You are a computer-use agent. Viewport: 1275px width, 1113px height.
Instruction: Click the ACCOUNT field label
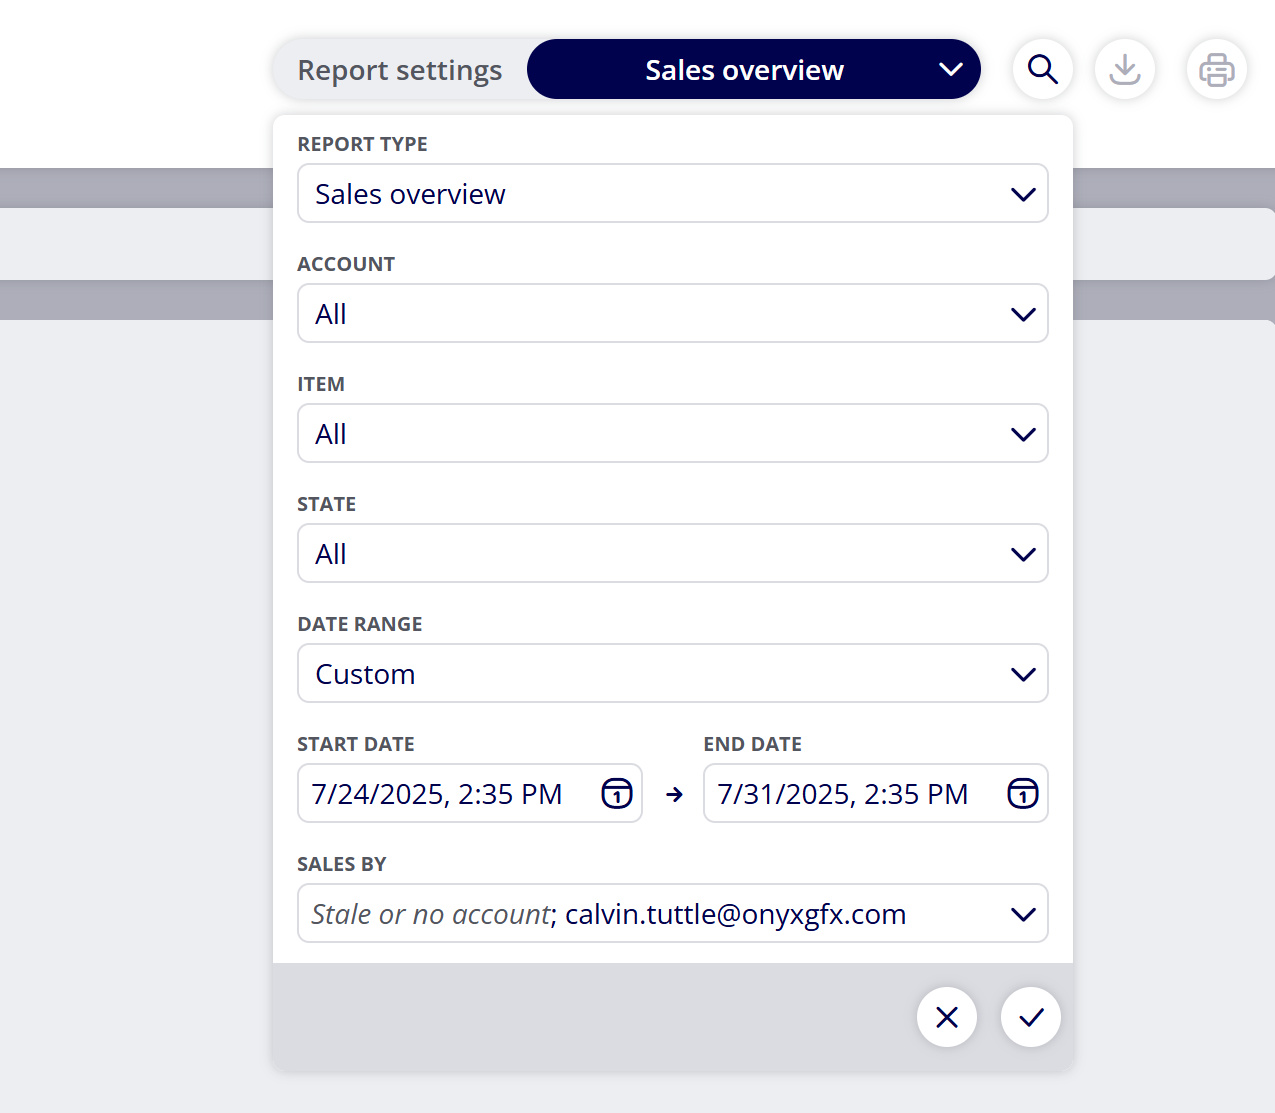(346, 264)
